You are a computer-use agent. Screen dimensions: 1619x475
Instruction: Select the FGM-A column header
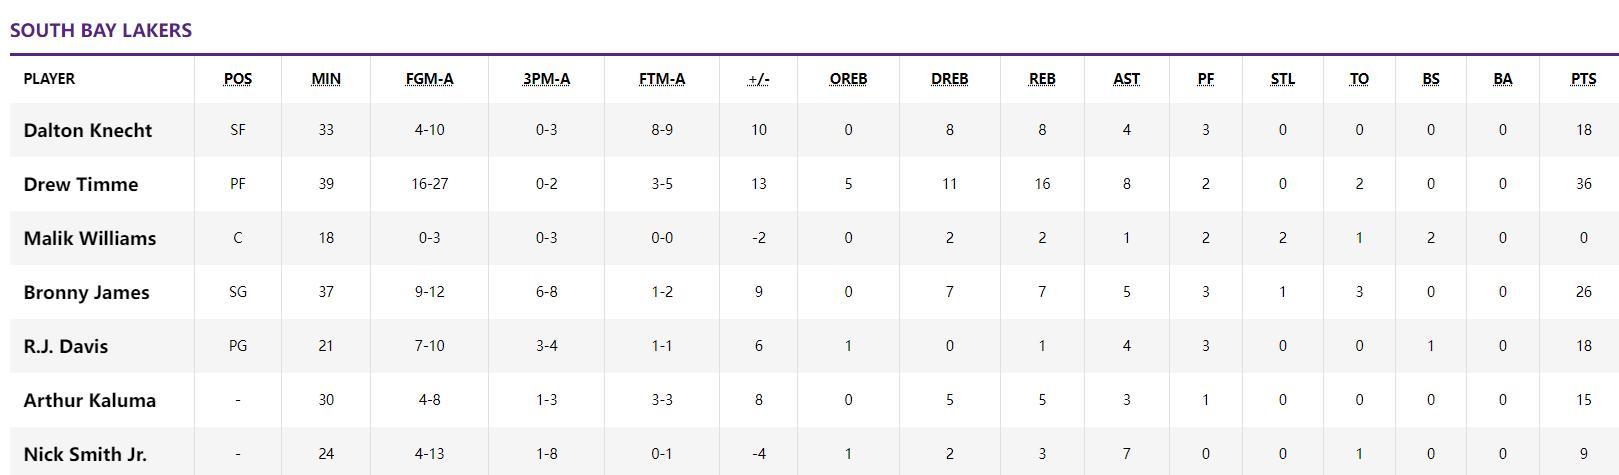[429, 78]
